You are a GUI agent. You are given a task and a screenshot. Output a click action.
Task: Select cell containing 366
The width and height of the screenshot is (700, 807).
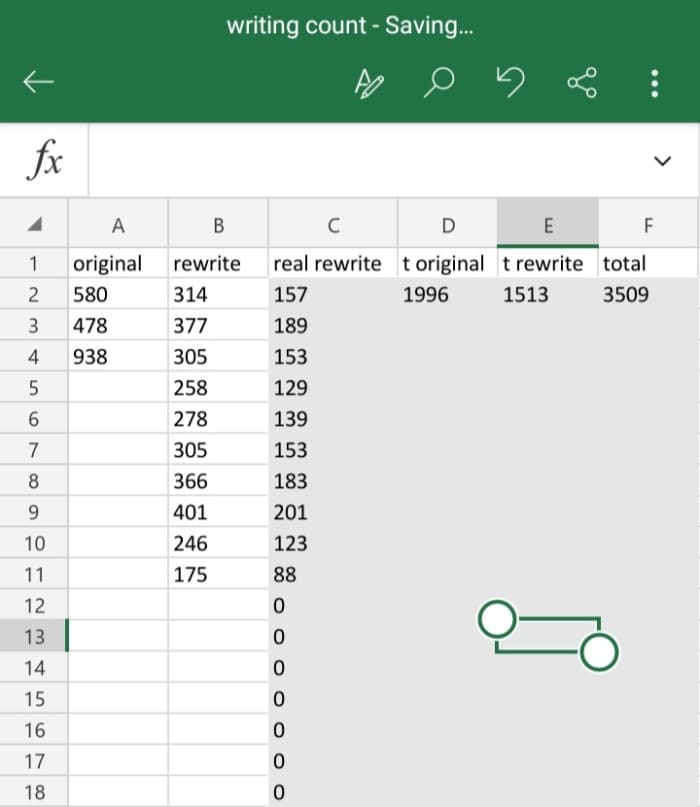[x=218, y=481]
